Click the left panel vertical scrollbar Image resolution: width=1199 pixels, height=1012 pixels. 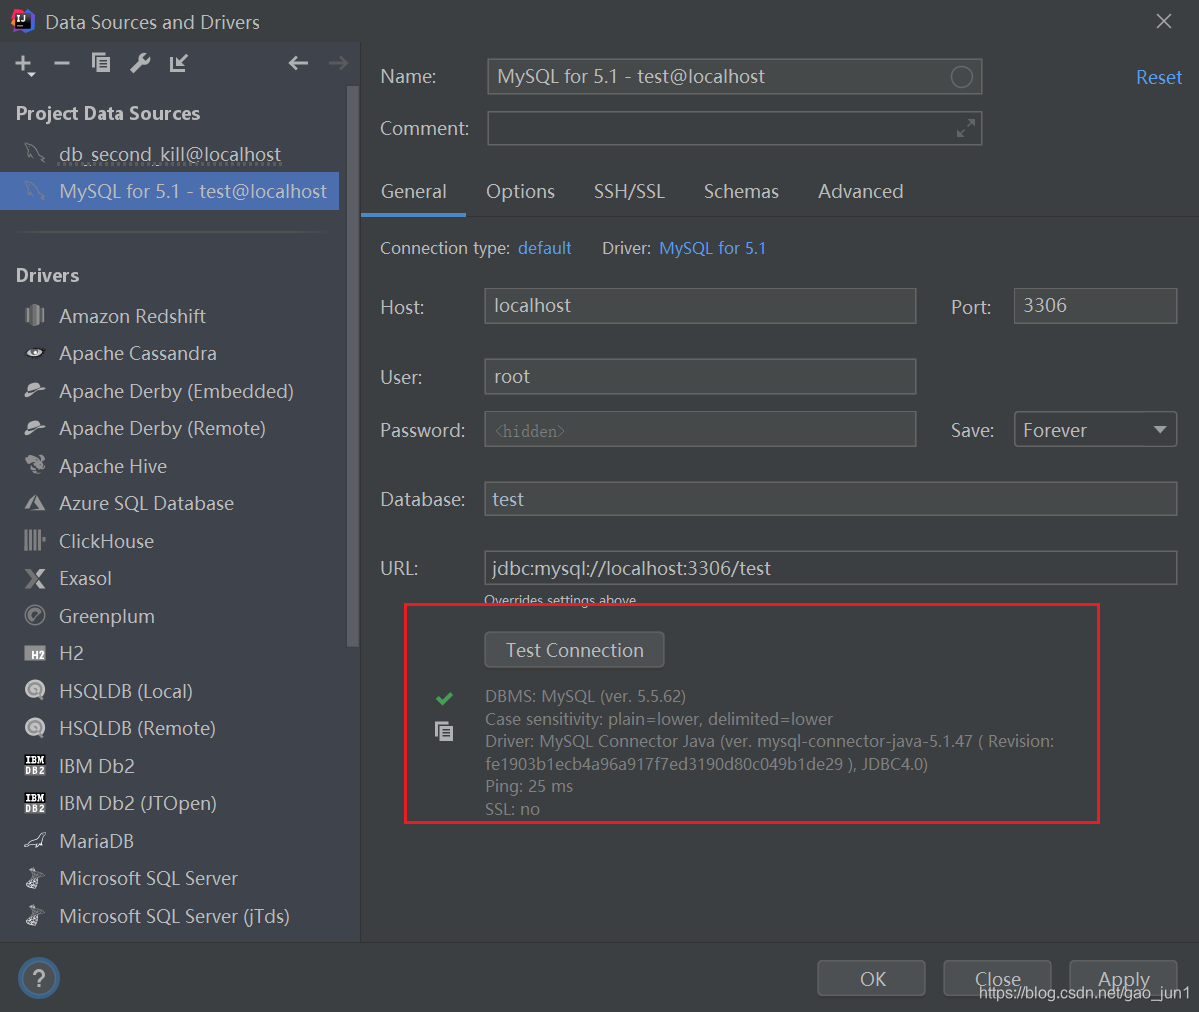point(353,367)
